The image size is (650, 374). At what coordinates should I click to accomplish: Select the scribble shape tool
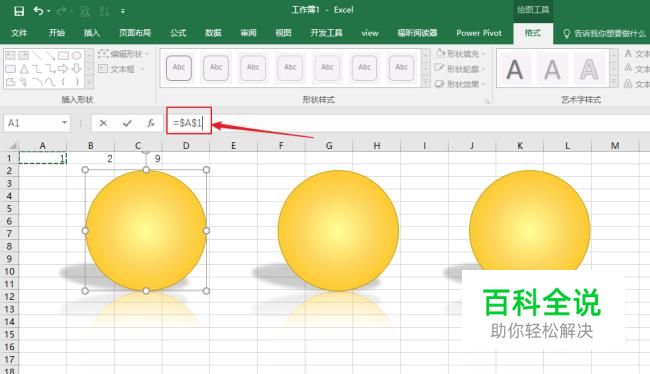click(x=24, y=82)
